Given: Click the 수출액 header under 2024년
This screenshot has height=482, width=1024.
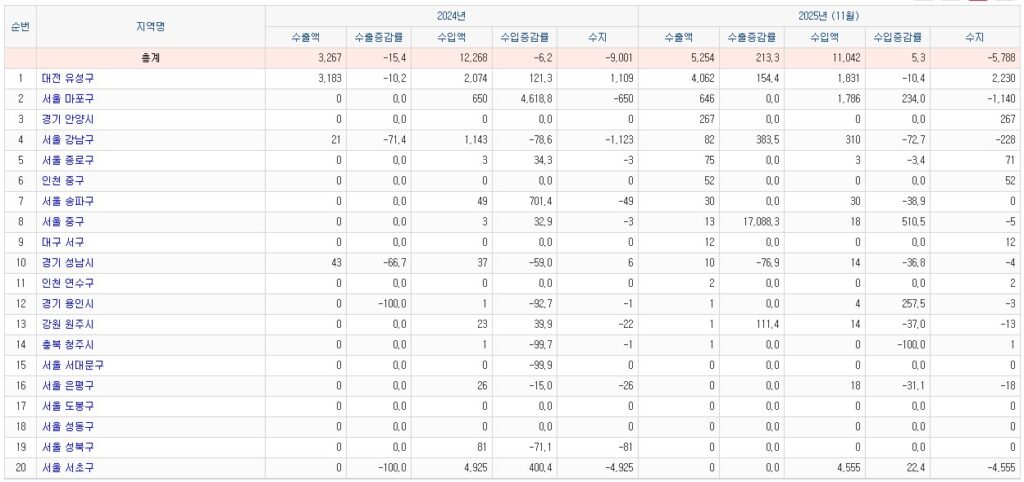Looking at the screenshot, I should click(305, 37).
